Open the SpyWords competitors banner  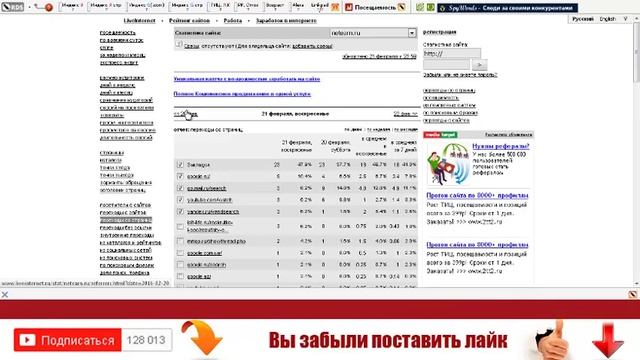pos(507,7)
